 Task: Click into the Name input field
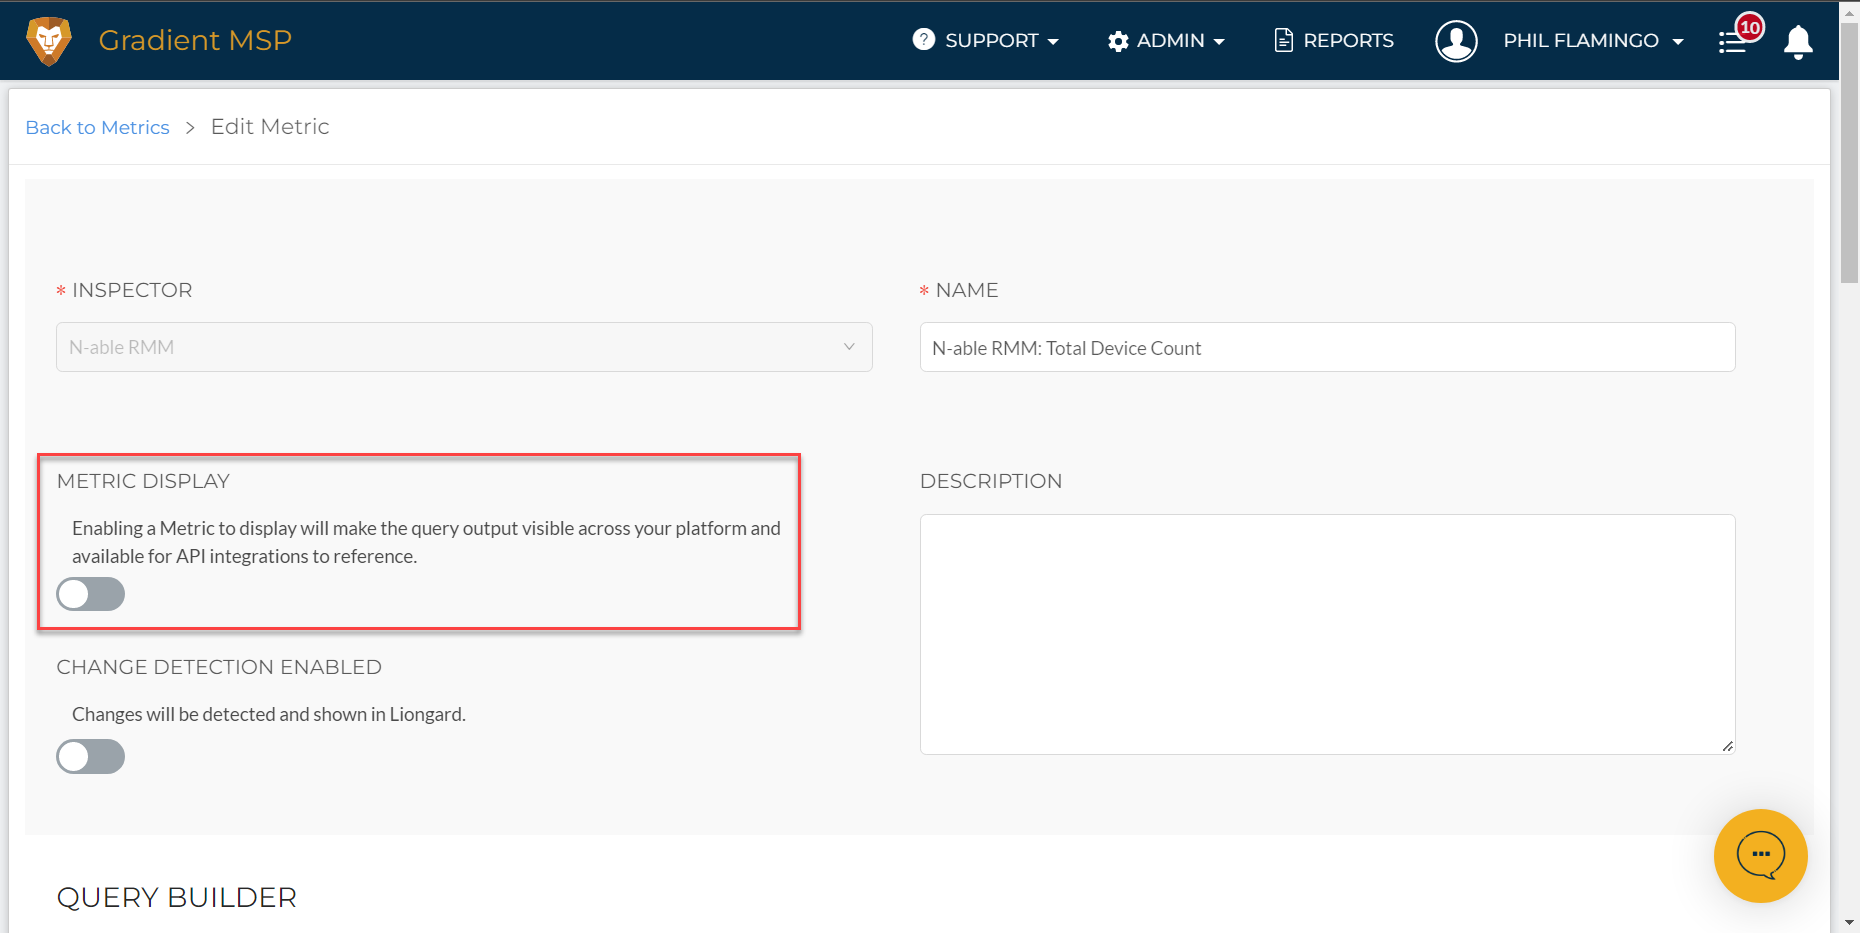pyautogui.click(x=1327, y=347)
